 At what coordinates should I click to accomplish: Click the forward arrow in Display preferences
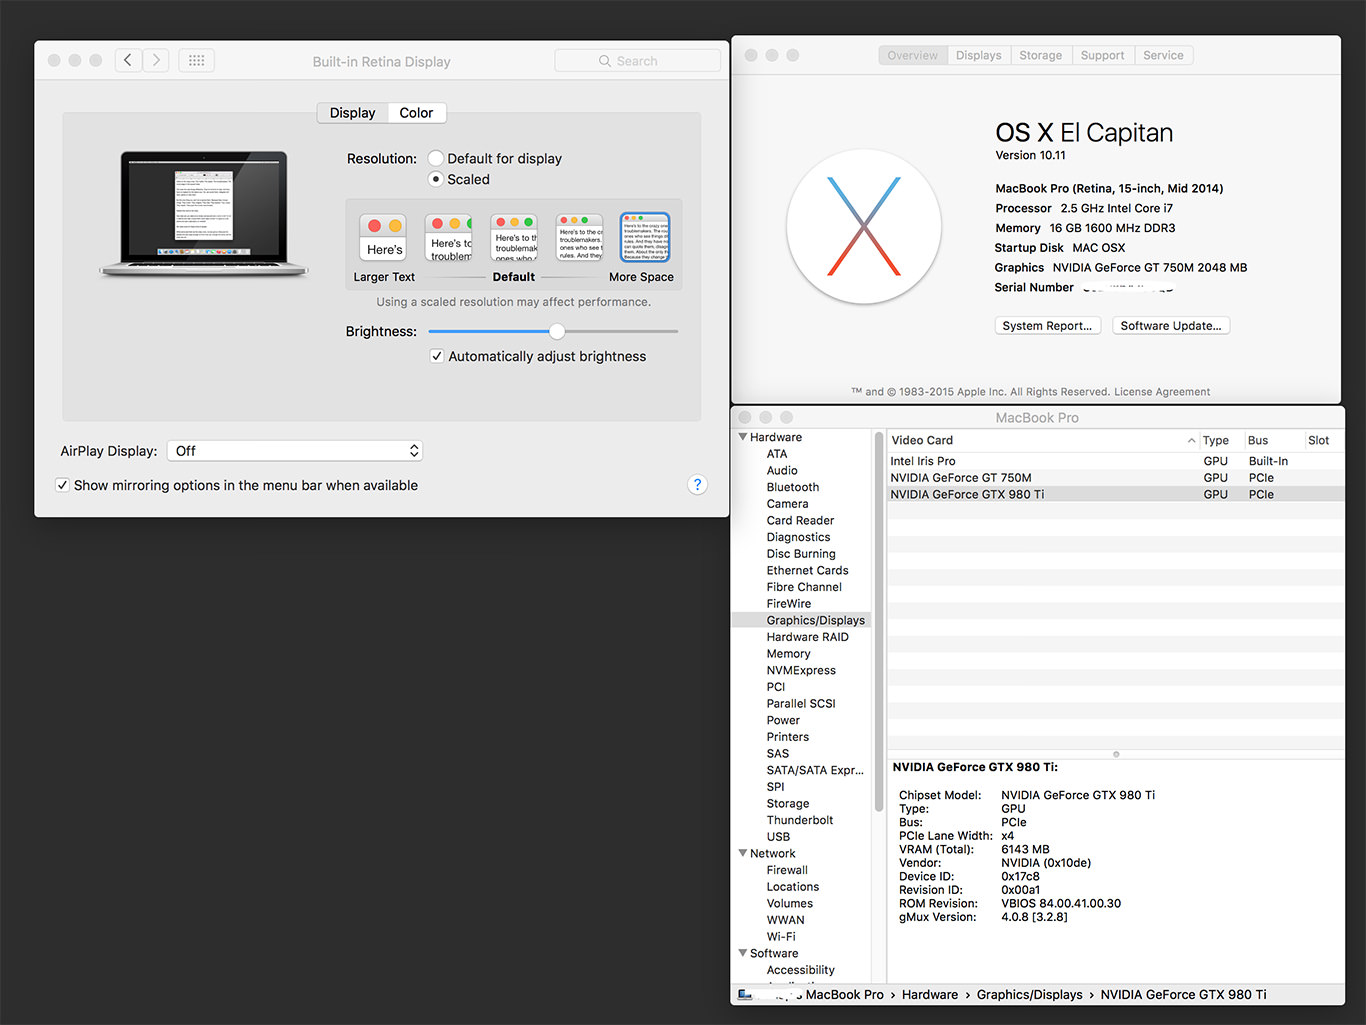coord(156,60)
